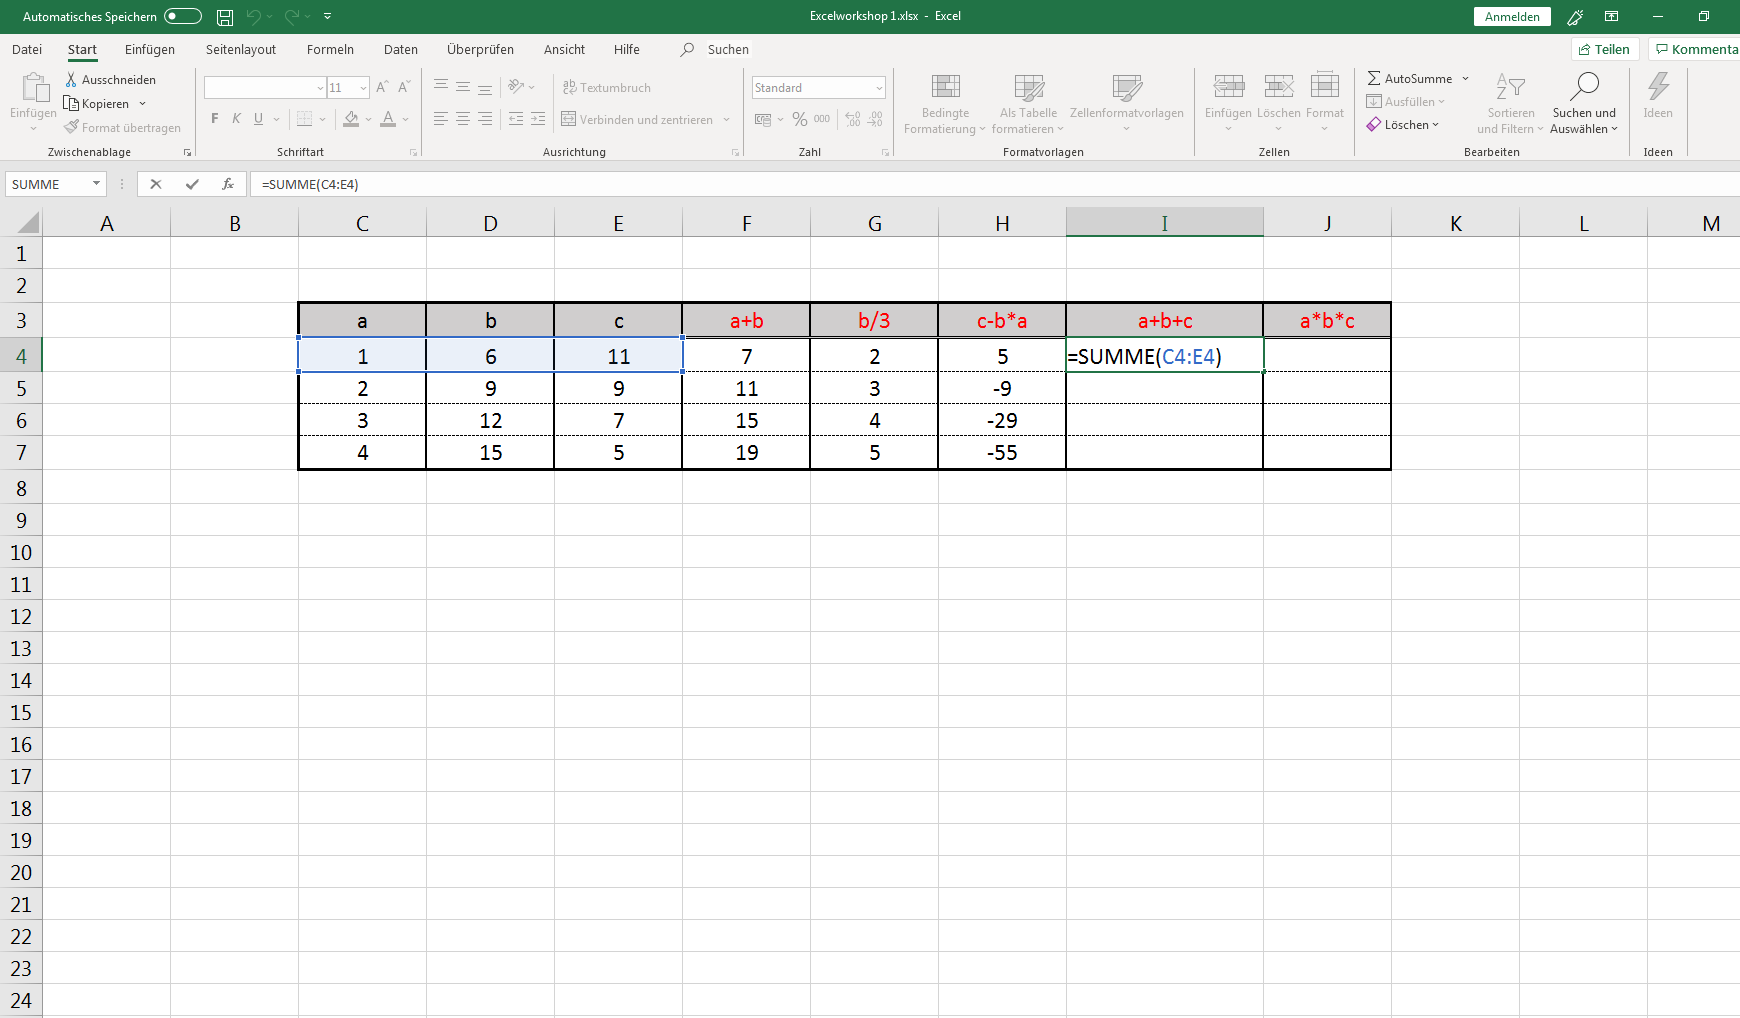The width and height of the screenshot is (1740, 1018).
Task: Decrease font size with A down
Action: click(x=404, y=88)
